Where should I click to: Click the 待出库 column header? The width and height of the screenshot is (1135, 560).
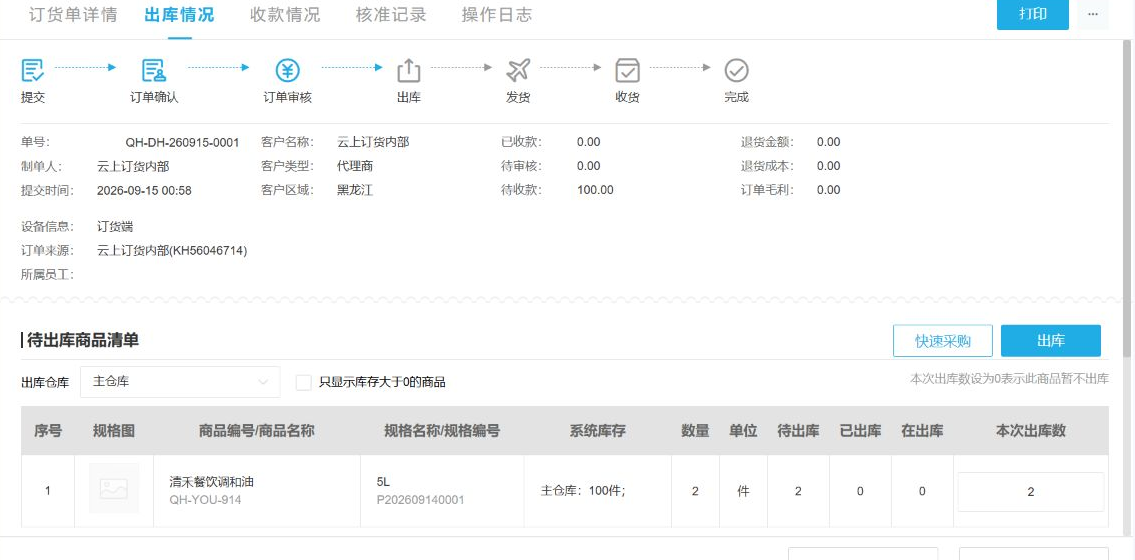pos(798,431)
